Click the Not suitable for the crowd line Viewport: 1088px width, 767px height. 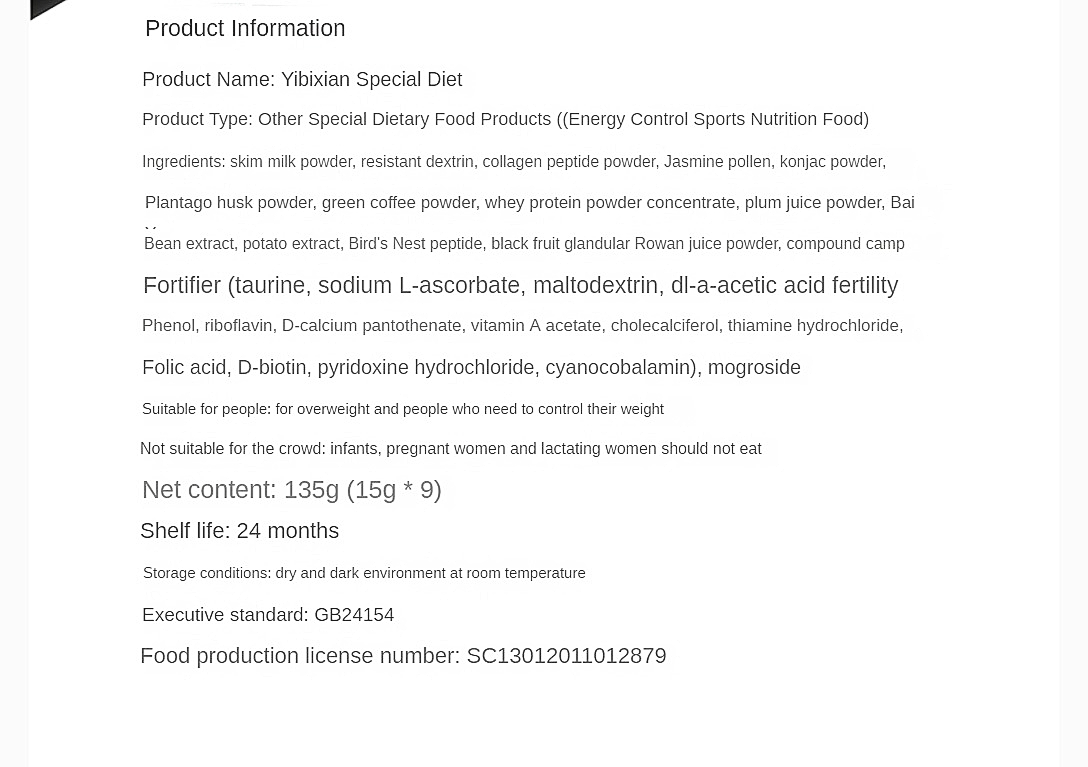pos(450,449)
